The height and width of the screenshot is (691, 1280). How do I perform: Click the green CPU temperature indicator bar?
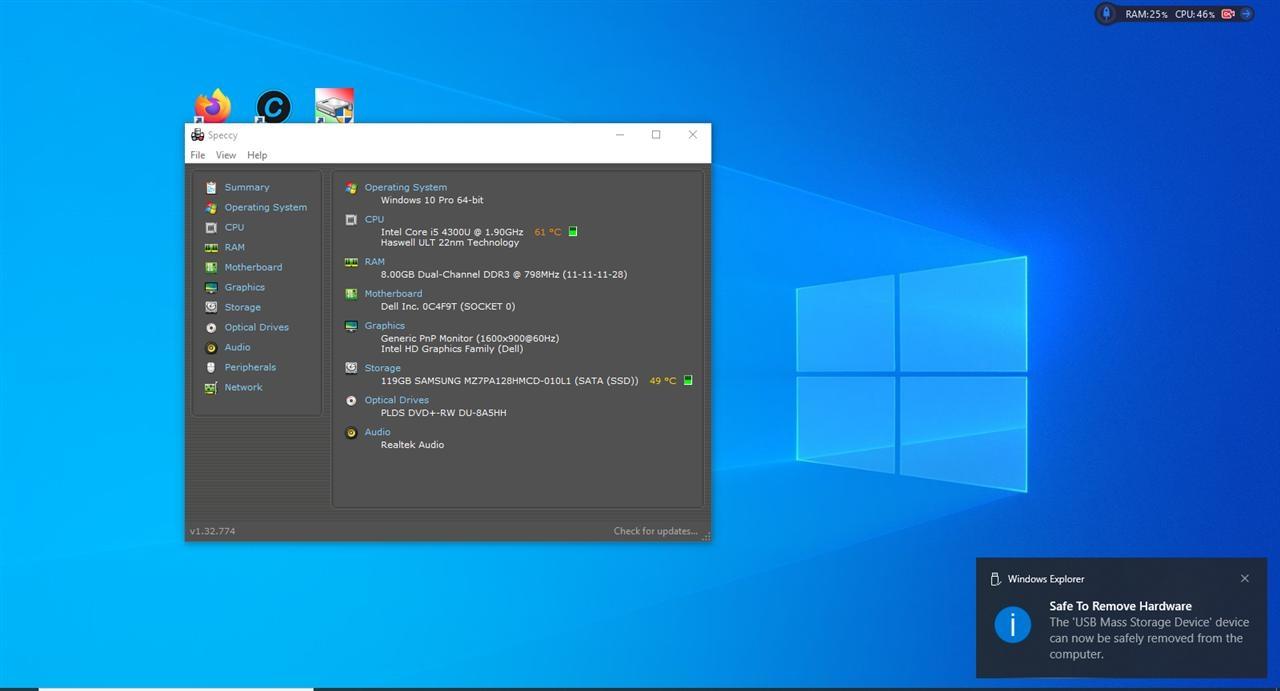573,231
